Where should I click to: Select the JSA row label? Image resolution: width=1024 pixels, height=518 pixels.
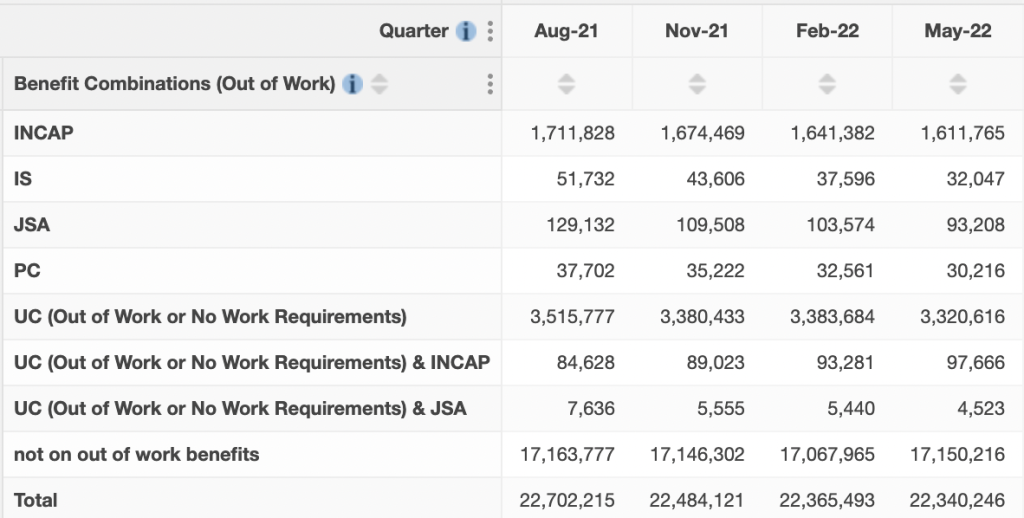coord(32,225)
